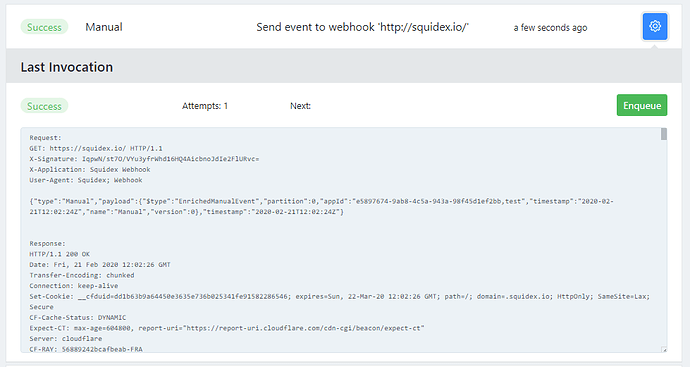Viewport: 690px width, 367px height.
Task: Click 'Server: cloudflare' line
Action: [66, 338]
